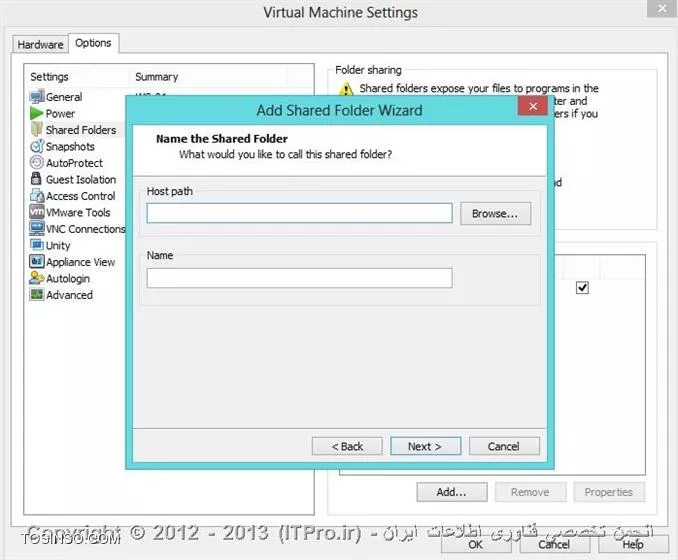Image resolution: width=678 pixels, height=560 pixels.
Task: Click the Appliance View icon
Action: tap(37, 261)
